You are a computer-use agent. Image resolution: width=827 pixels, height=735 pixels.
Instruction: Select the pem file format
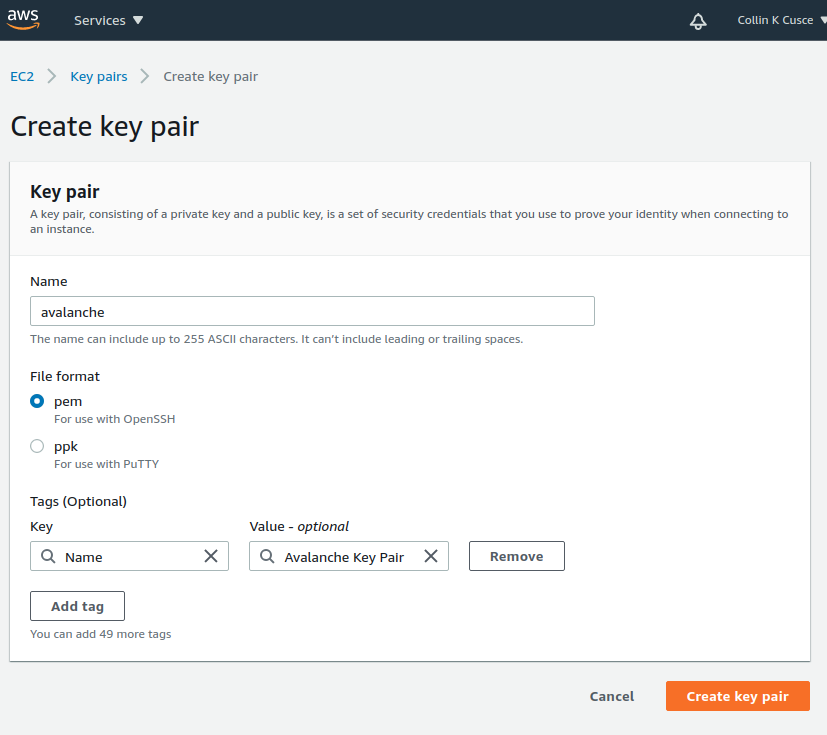[x=37, y=401]
